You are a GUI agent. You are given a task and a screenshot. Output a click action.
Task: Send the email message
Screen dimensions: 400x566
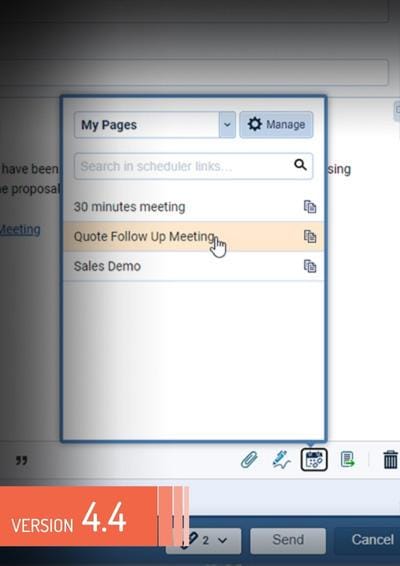tap(288, 540)
